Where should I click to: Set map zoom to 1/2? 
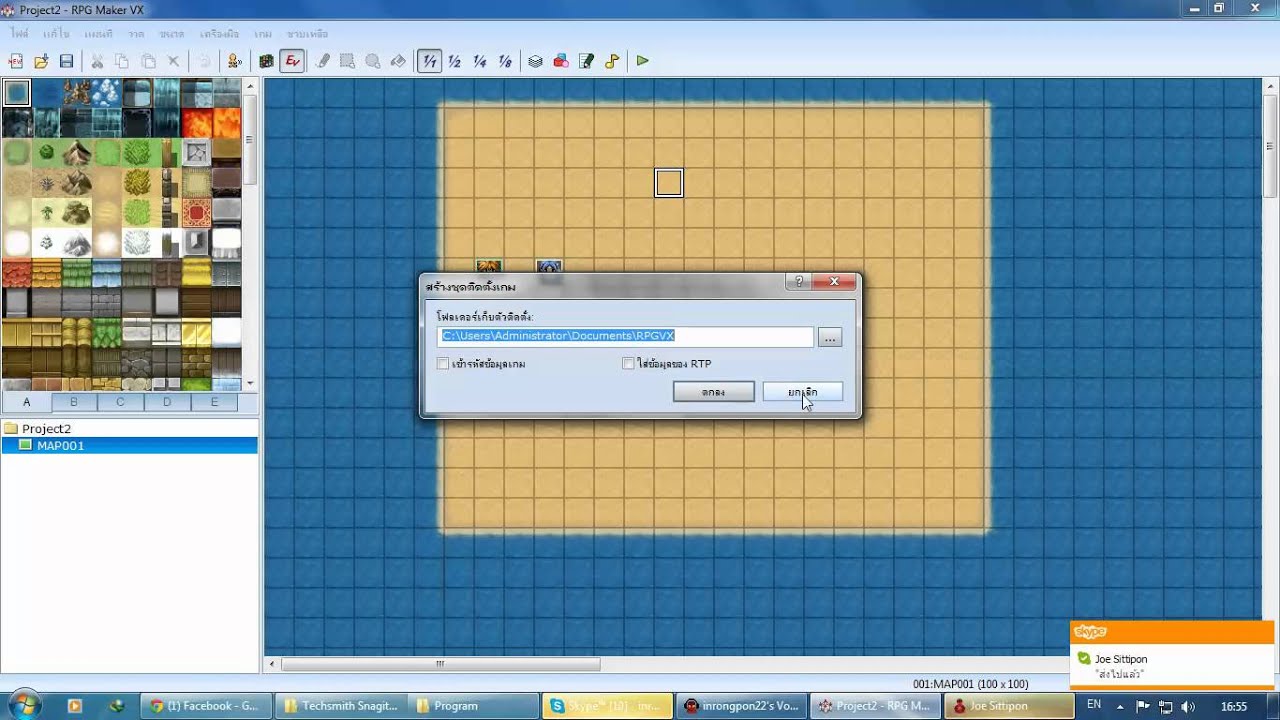click(454, 61)
